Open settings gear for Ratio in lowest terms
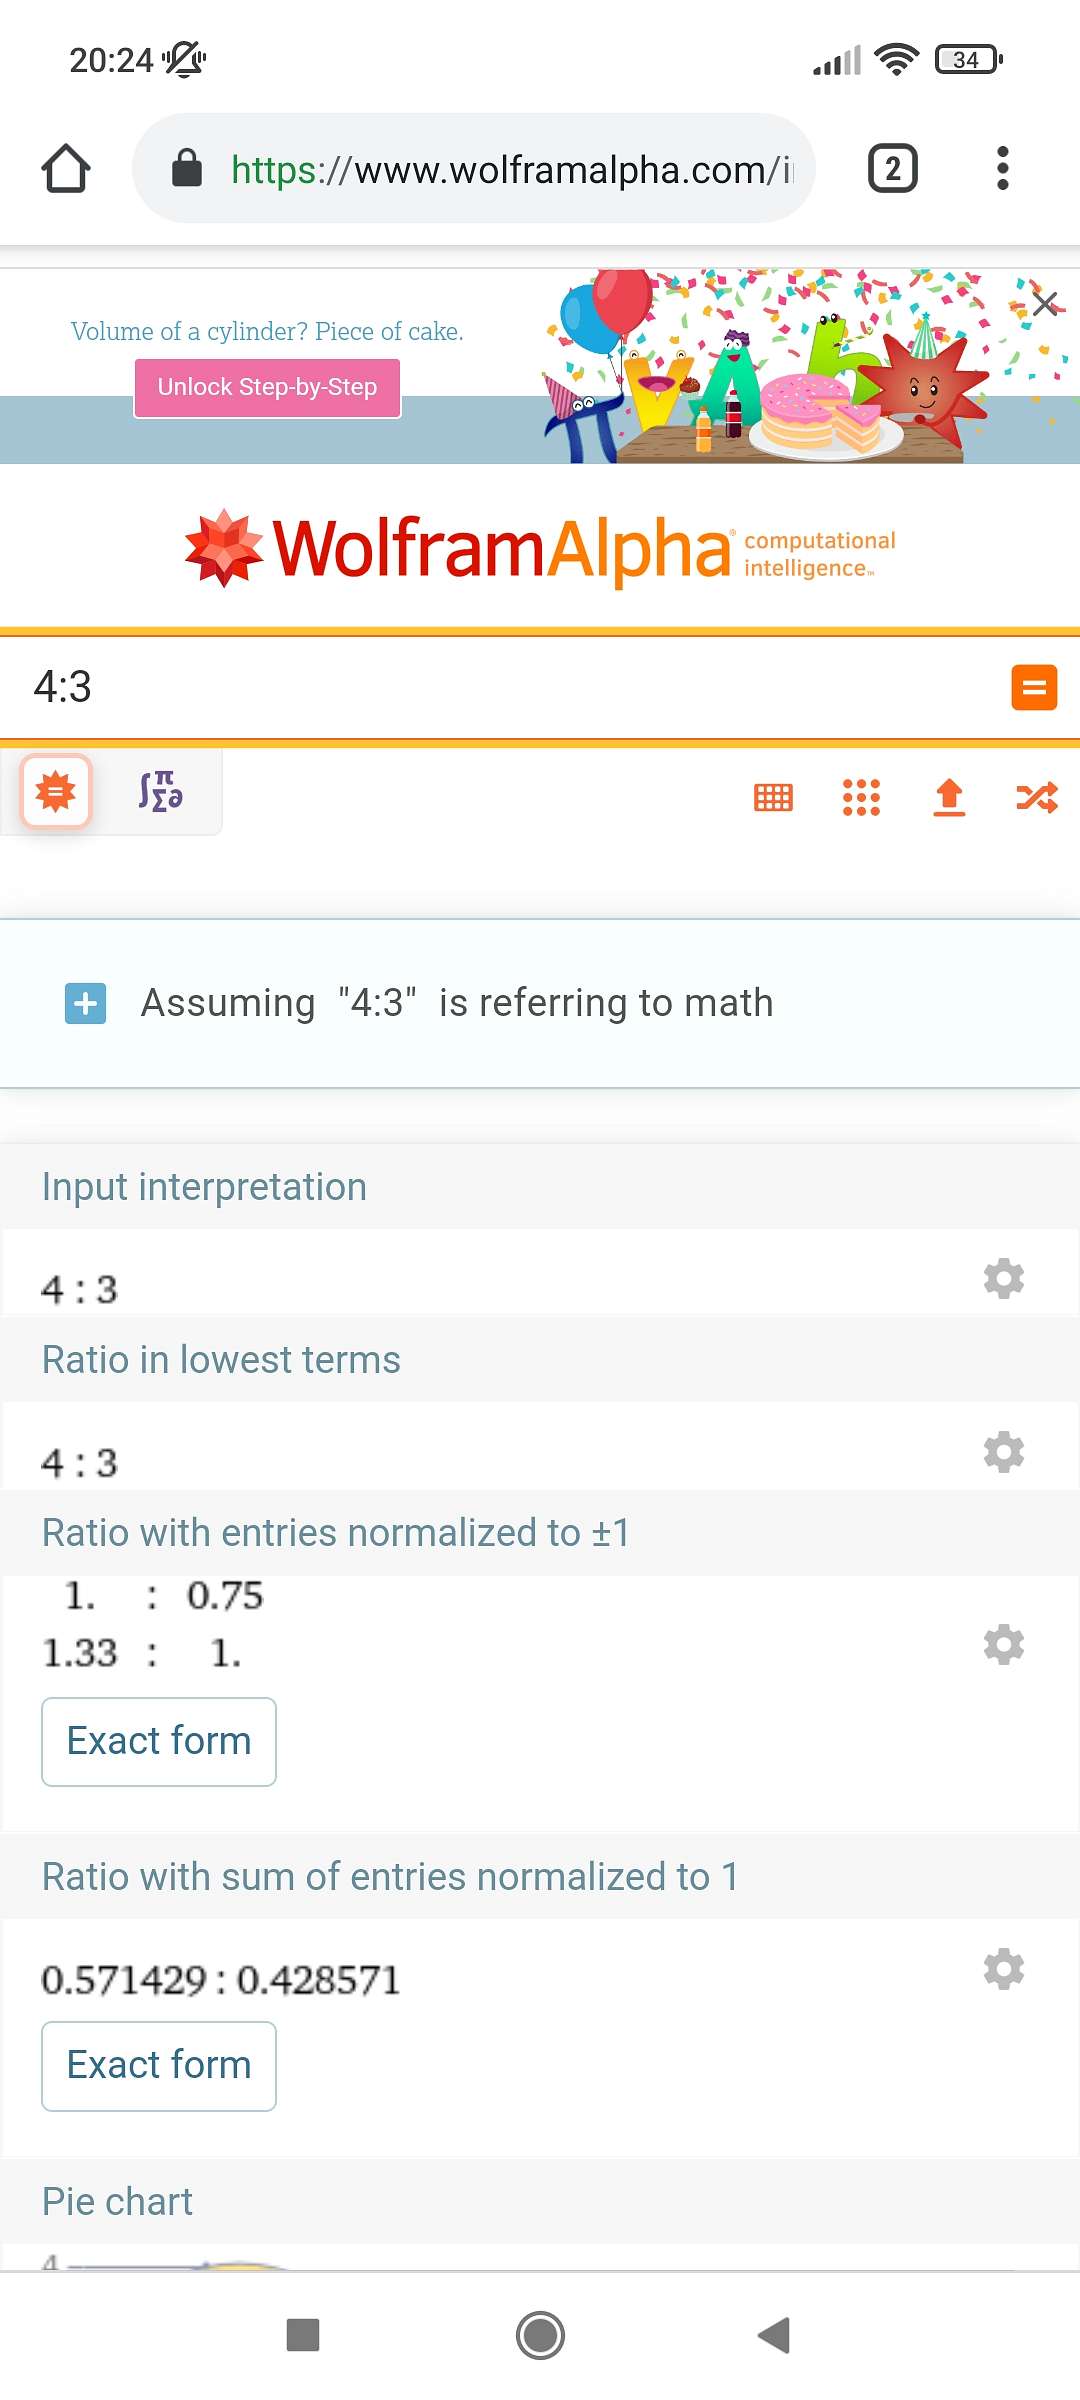The width and height of the screenshot is (1080, 2400). [1004, 1451]
